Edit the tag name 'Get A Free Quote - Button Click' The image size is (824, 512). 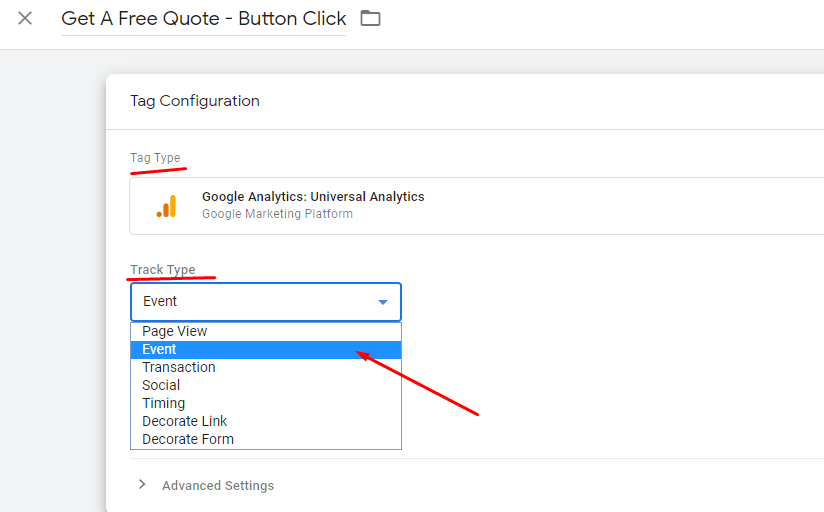(x=203, y=19)
